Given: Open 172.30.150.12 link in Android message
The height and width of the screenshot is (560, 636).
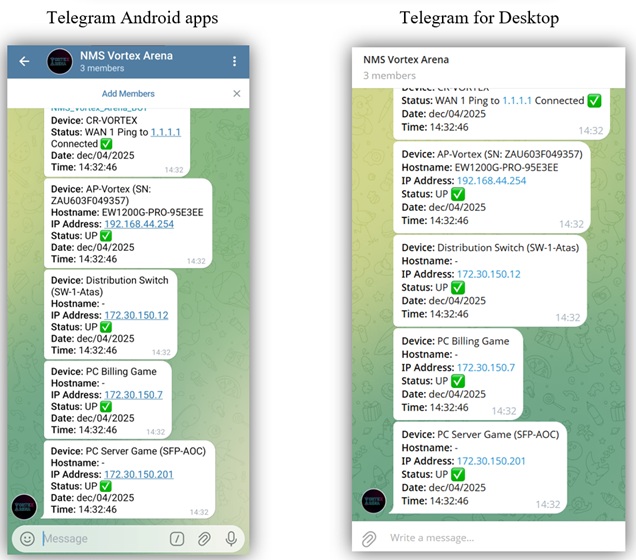Looking at the screenshot, I should tap(136, 315).
